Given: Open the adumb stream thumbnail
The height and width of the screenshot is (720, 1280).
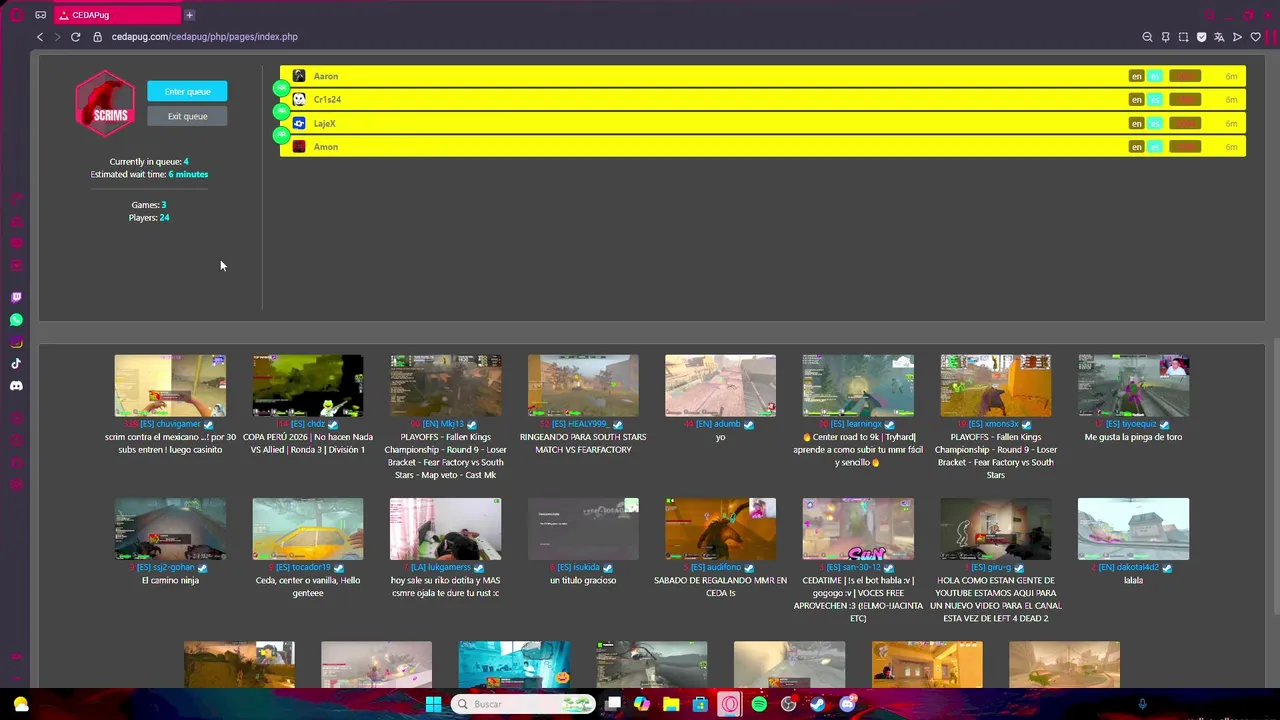Looking at the screenshot, I should click(720, 385).
